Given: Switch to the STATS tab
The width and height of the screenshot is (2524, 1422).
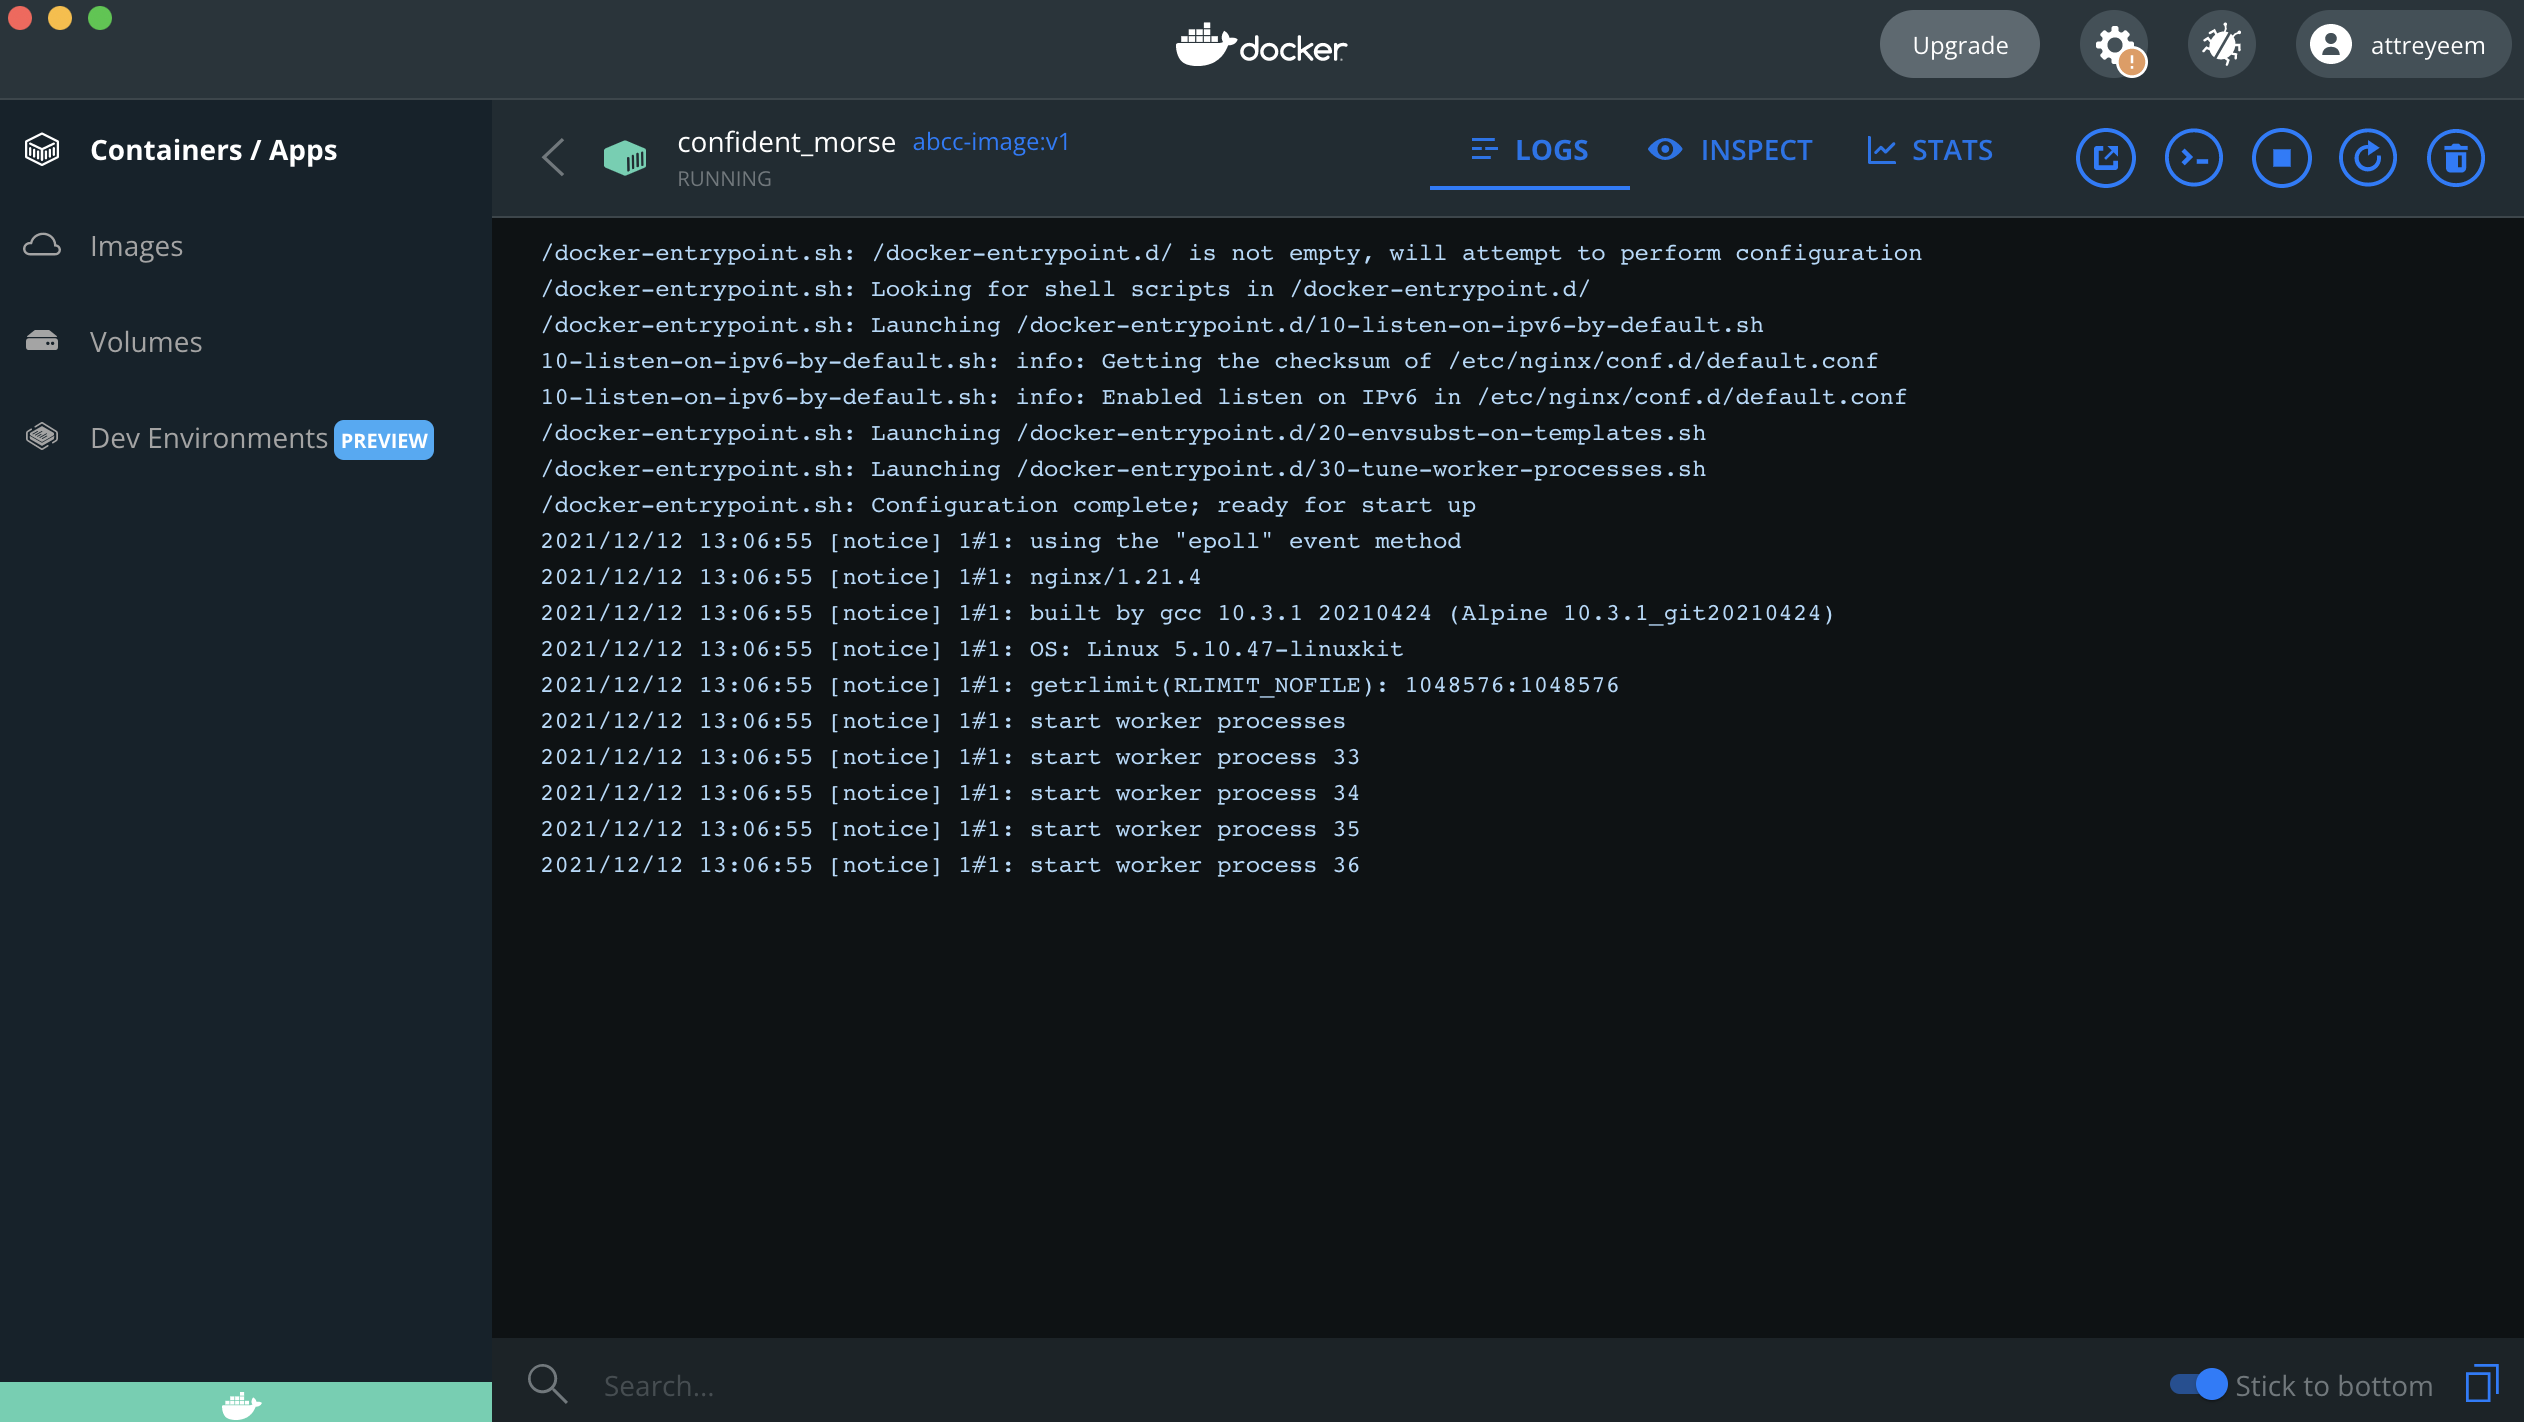Looking at the screenshot, I should click(1930, 150).
